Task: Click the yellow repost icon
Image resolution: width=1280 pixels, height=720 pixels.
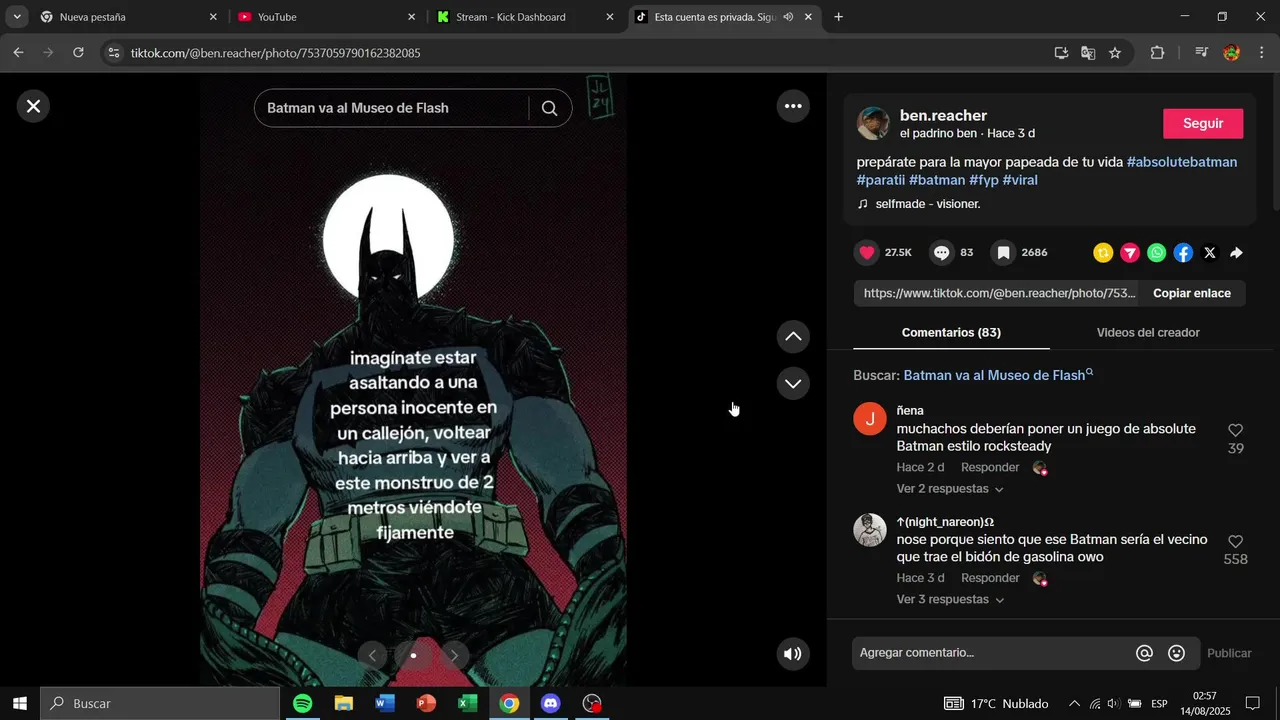Action: 1103,253
